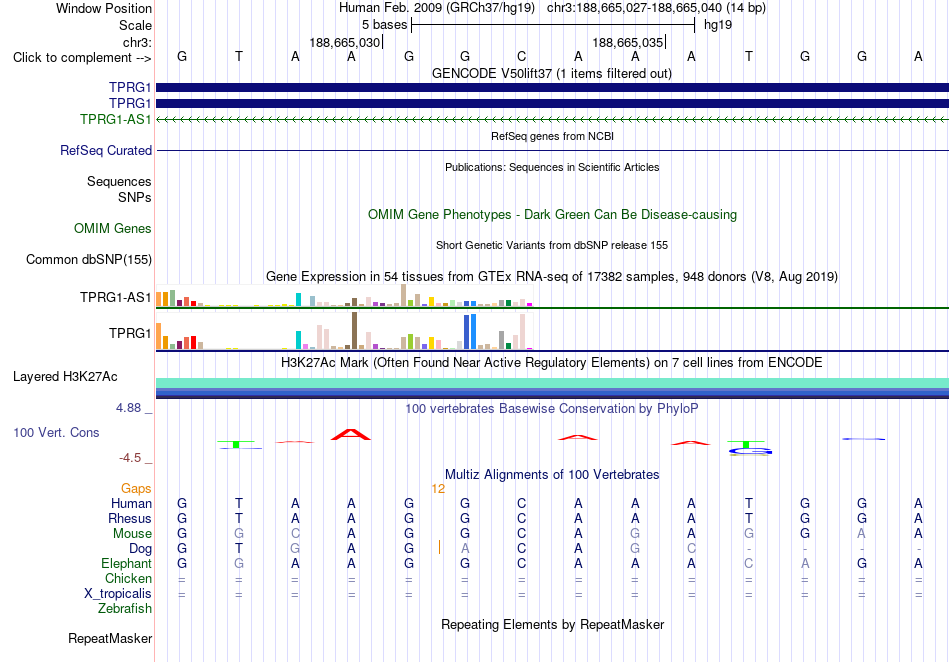The width and height of the screenshot is (950, 662).
Task: Click the GTEx Gene Expression track title
Action: 552,277
